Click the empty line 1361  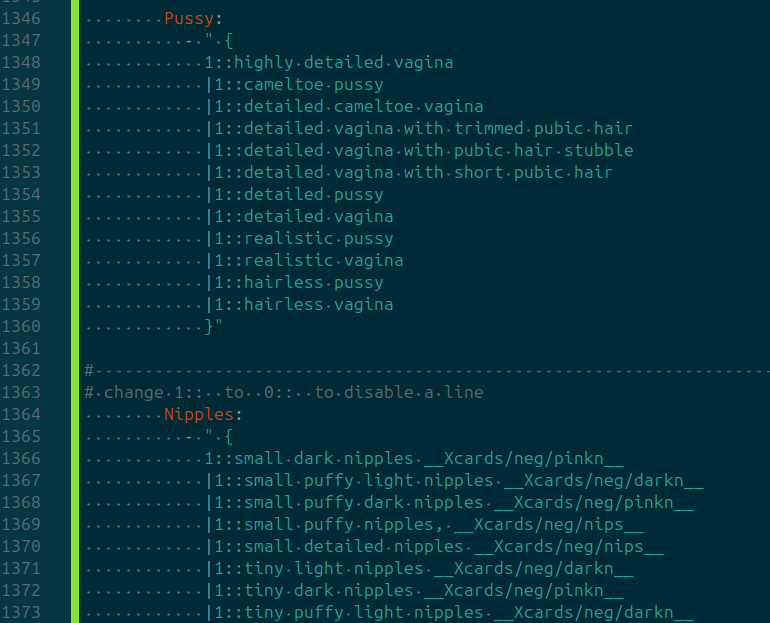[300, 348]
